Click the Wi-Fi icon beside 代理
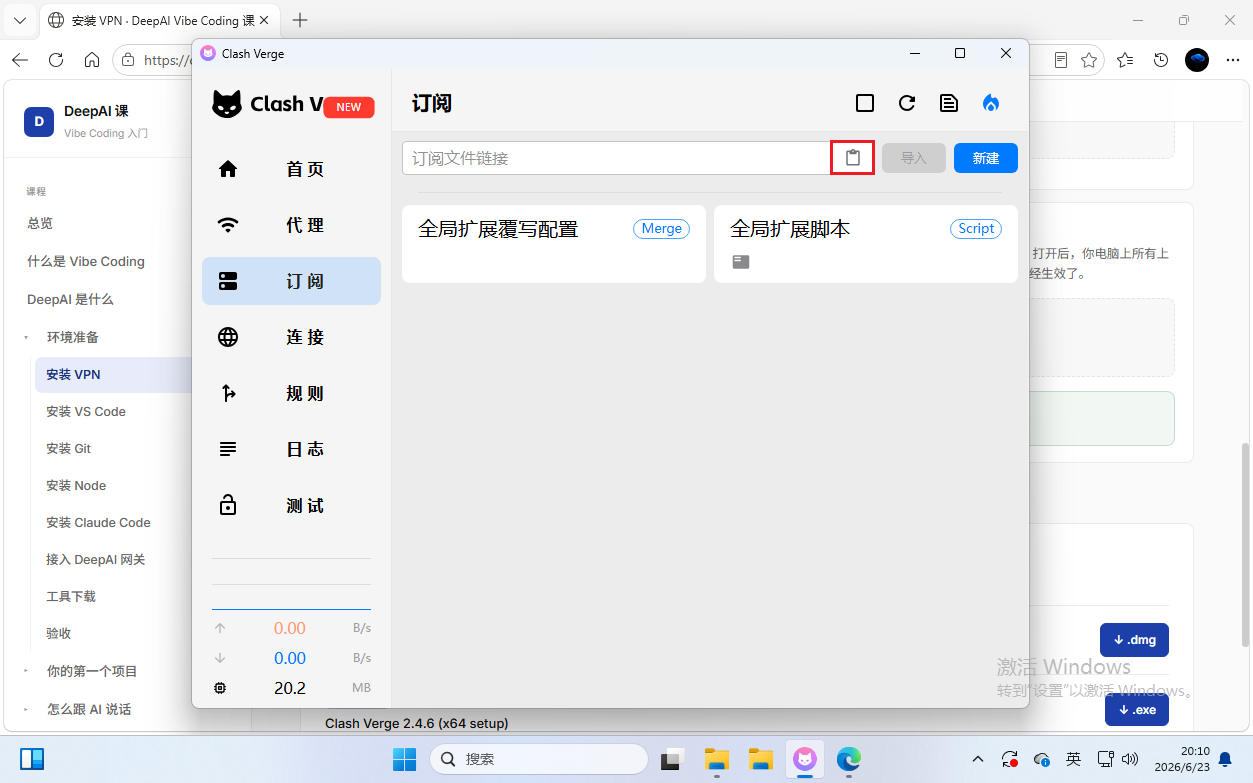Image resolution: width=1253 pixels, height=783 pixels. click(228, 225)
